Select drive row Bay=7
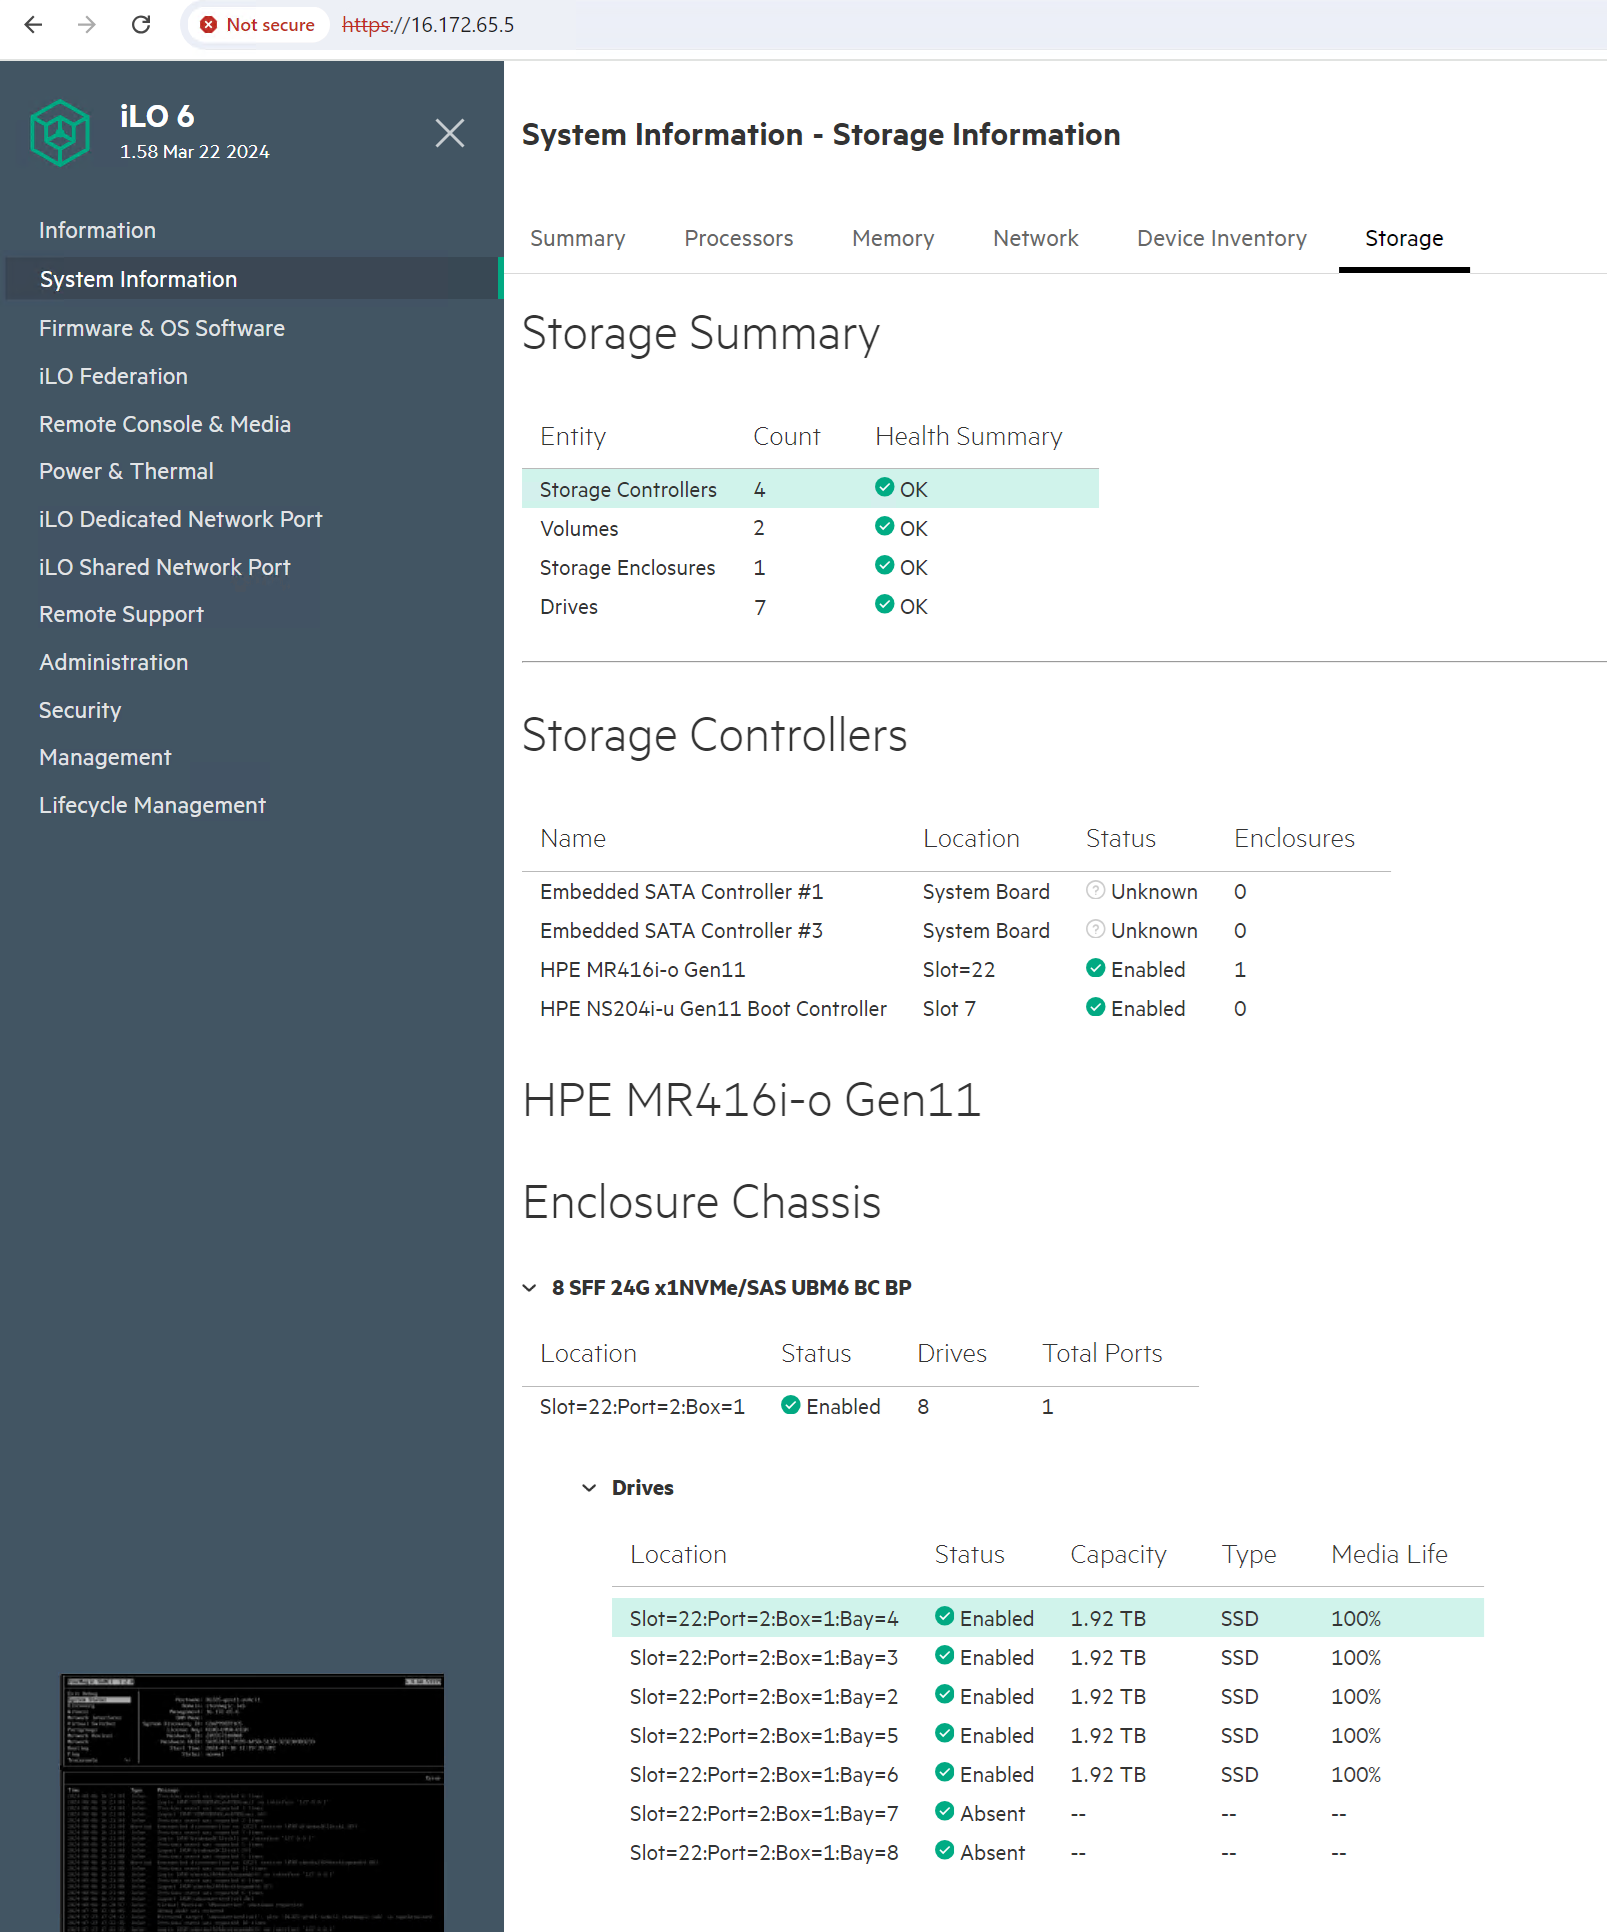 point(1047,1813)
